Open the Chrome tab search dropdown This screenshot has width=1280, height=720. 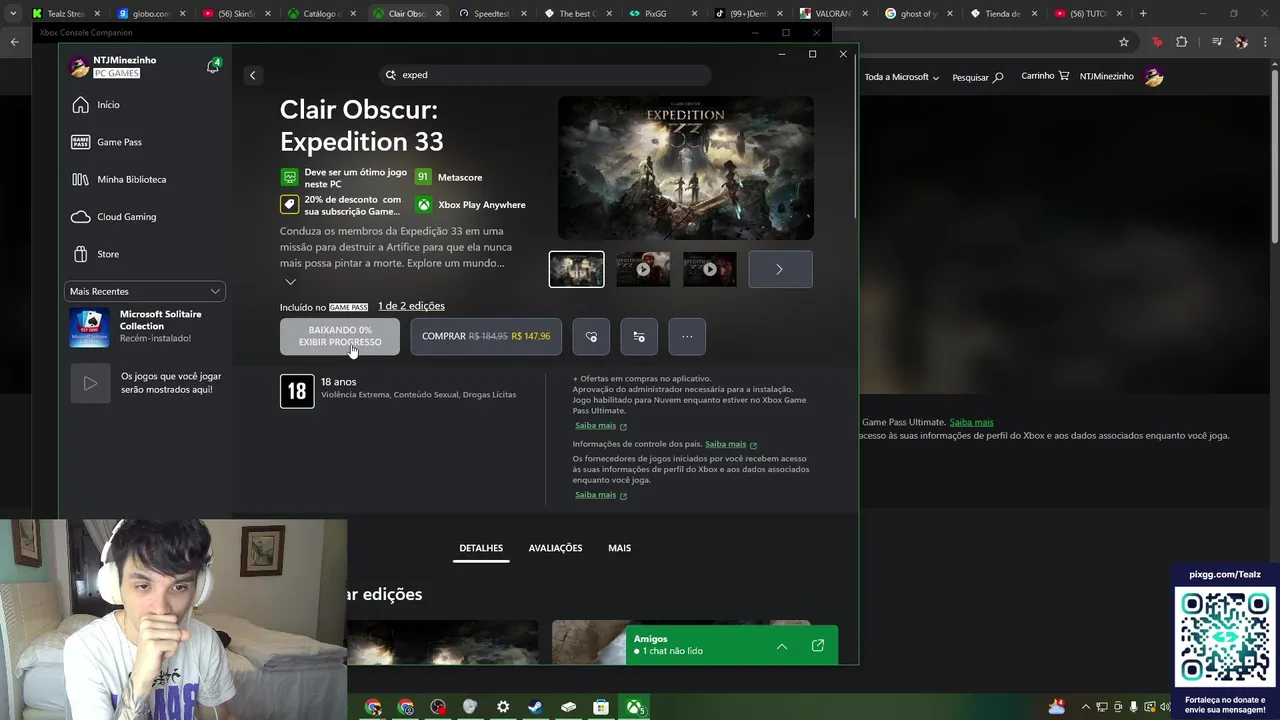13,14
